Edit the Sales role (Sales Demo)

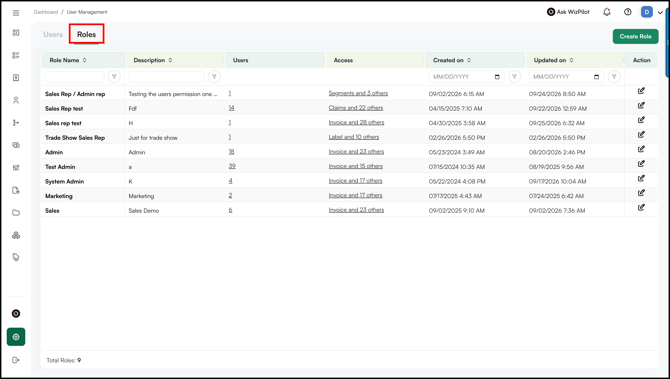pyautogui.click(x=641, y=207)
